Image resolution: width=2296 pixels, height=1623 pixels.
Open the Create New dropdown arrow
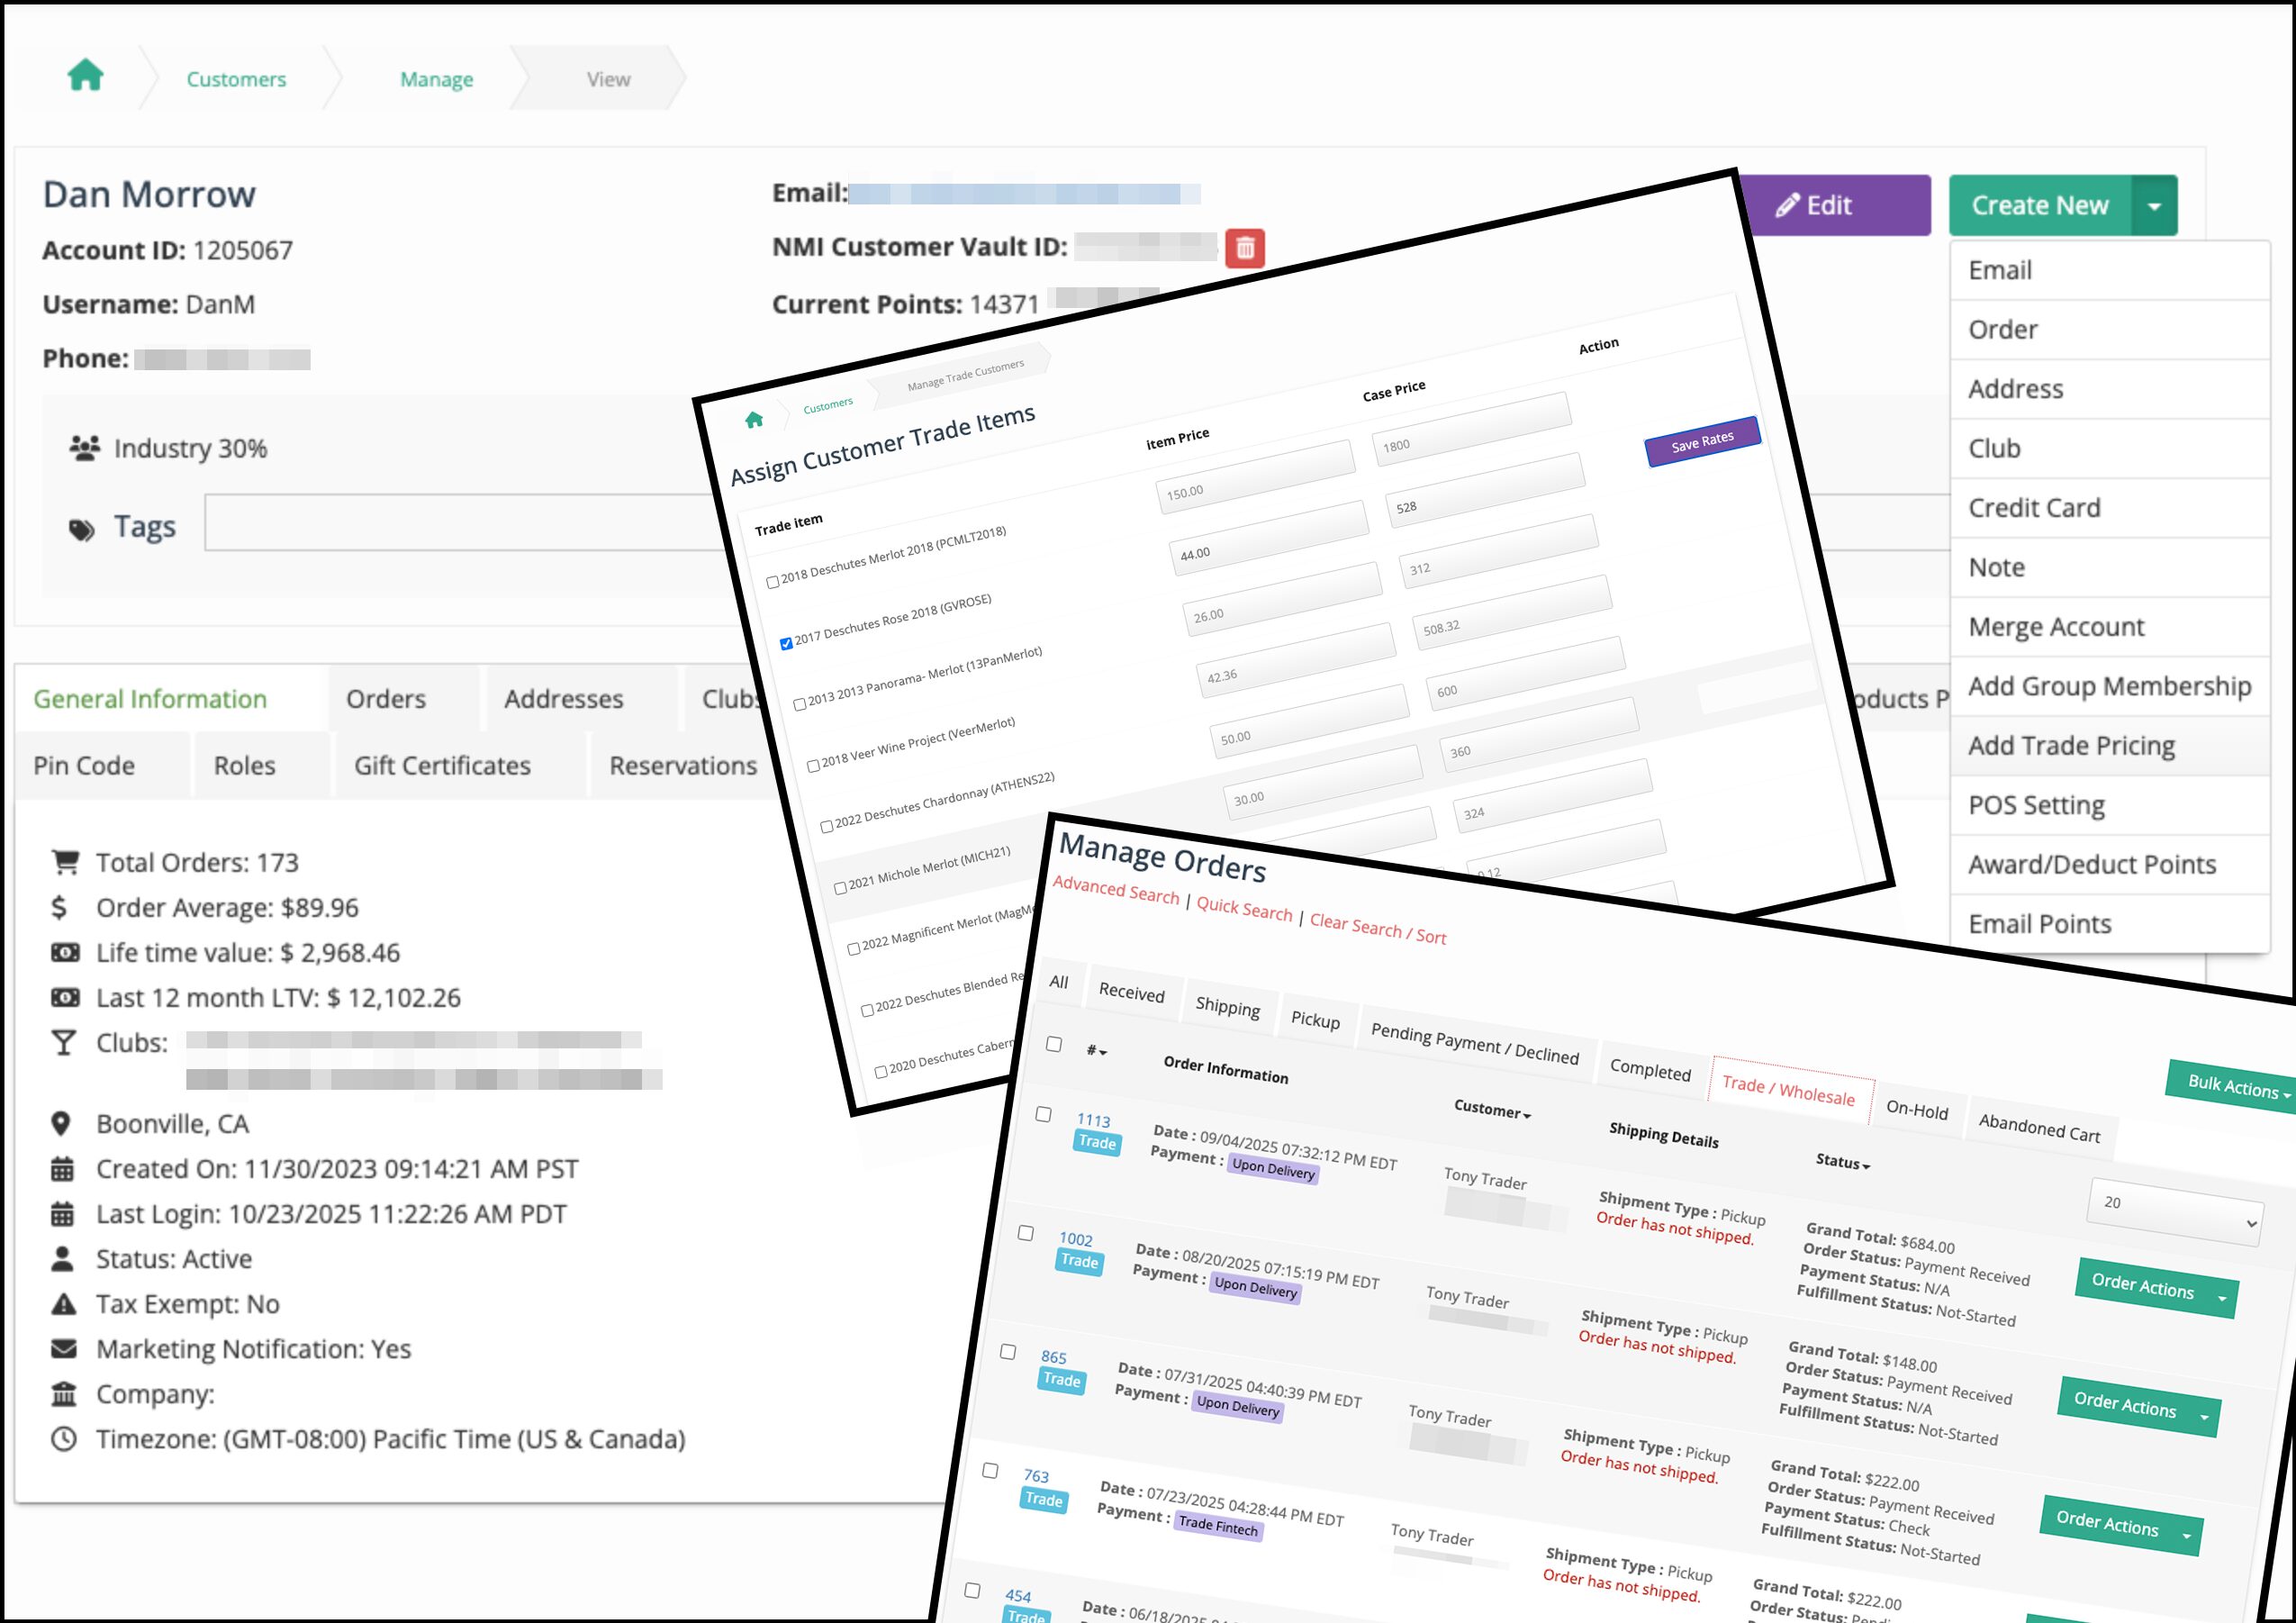click(x=2154, y=206)
